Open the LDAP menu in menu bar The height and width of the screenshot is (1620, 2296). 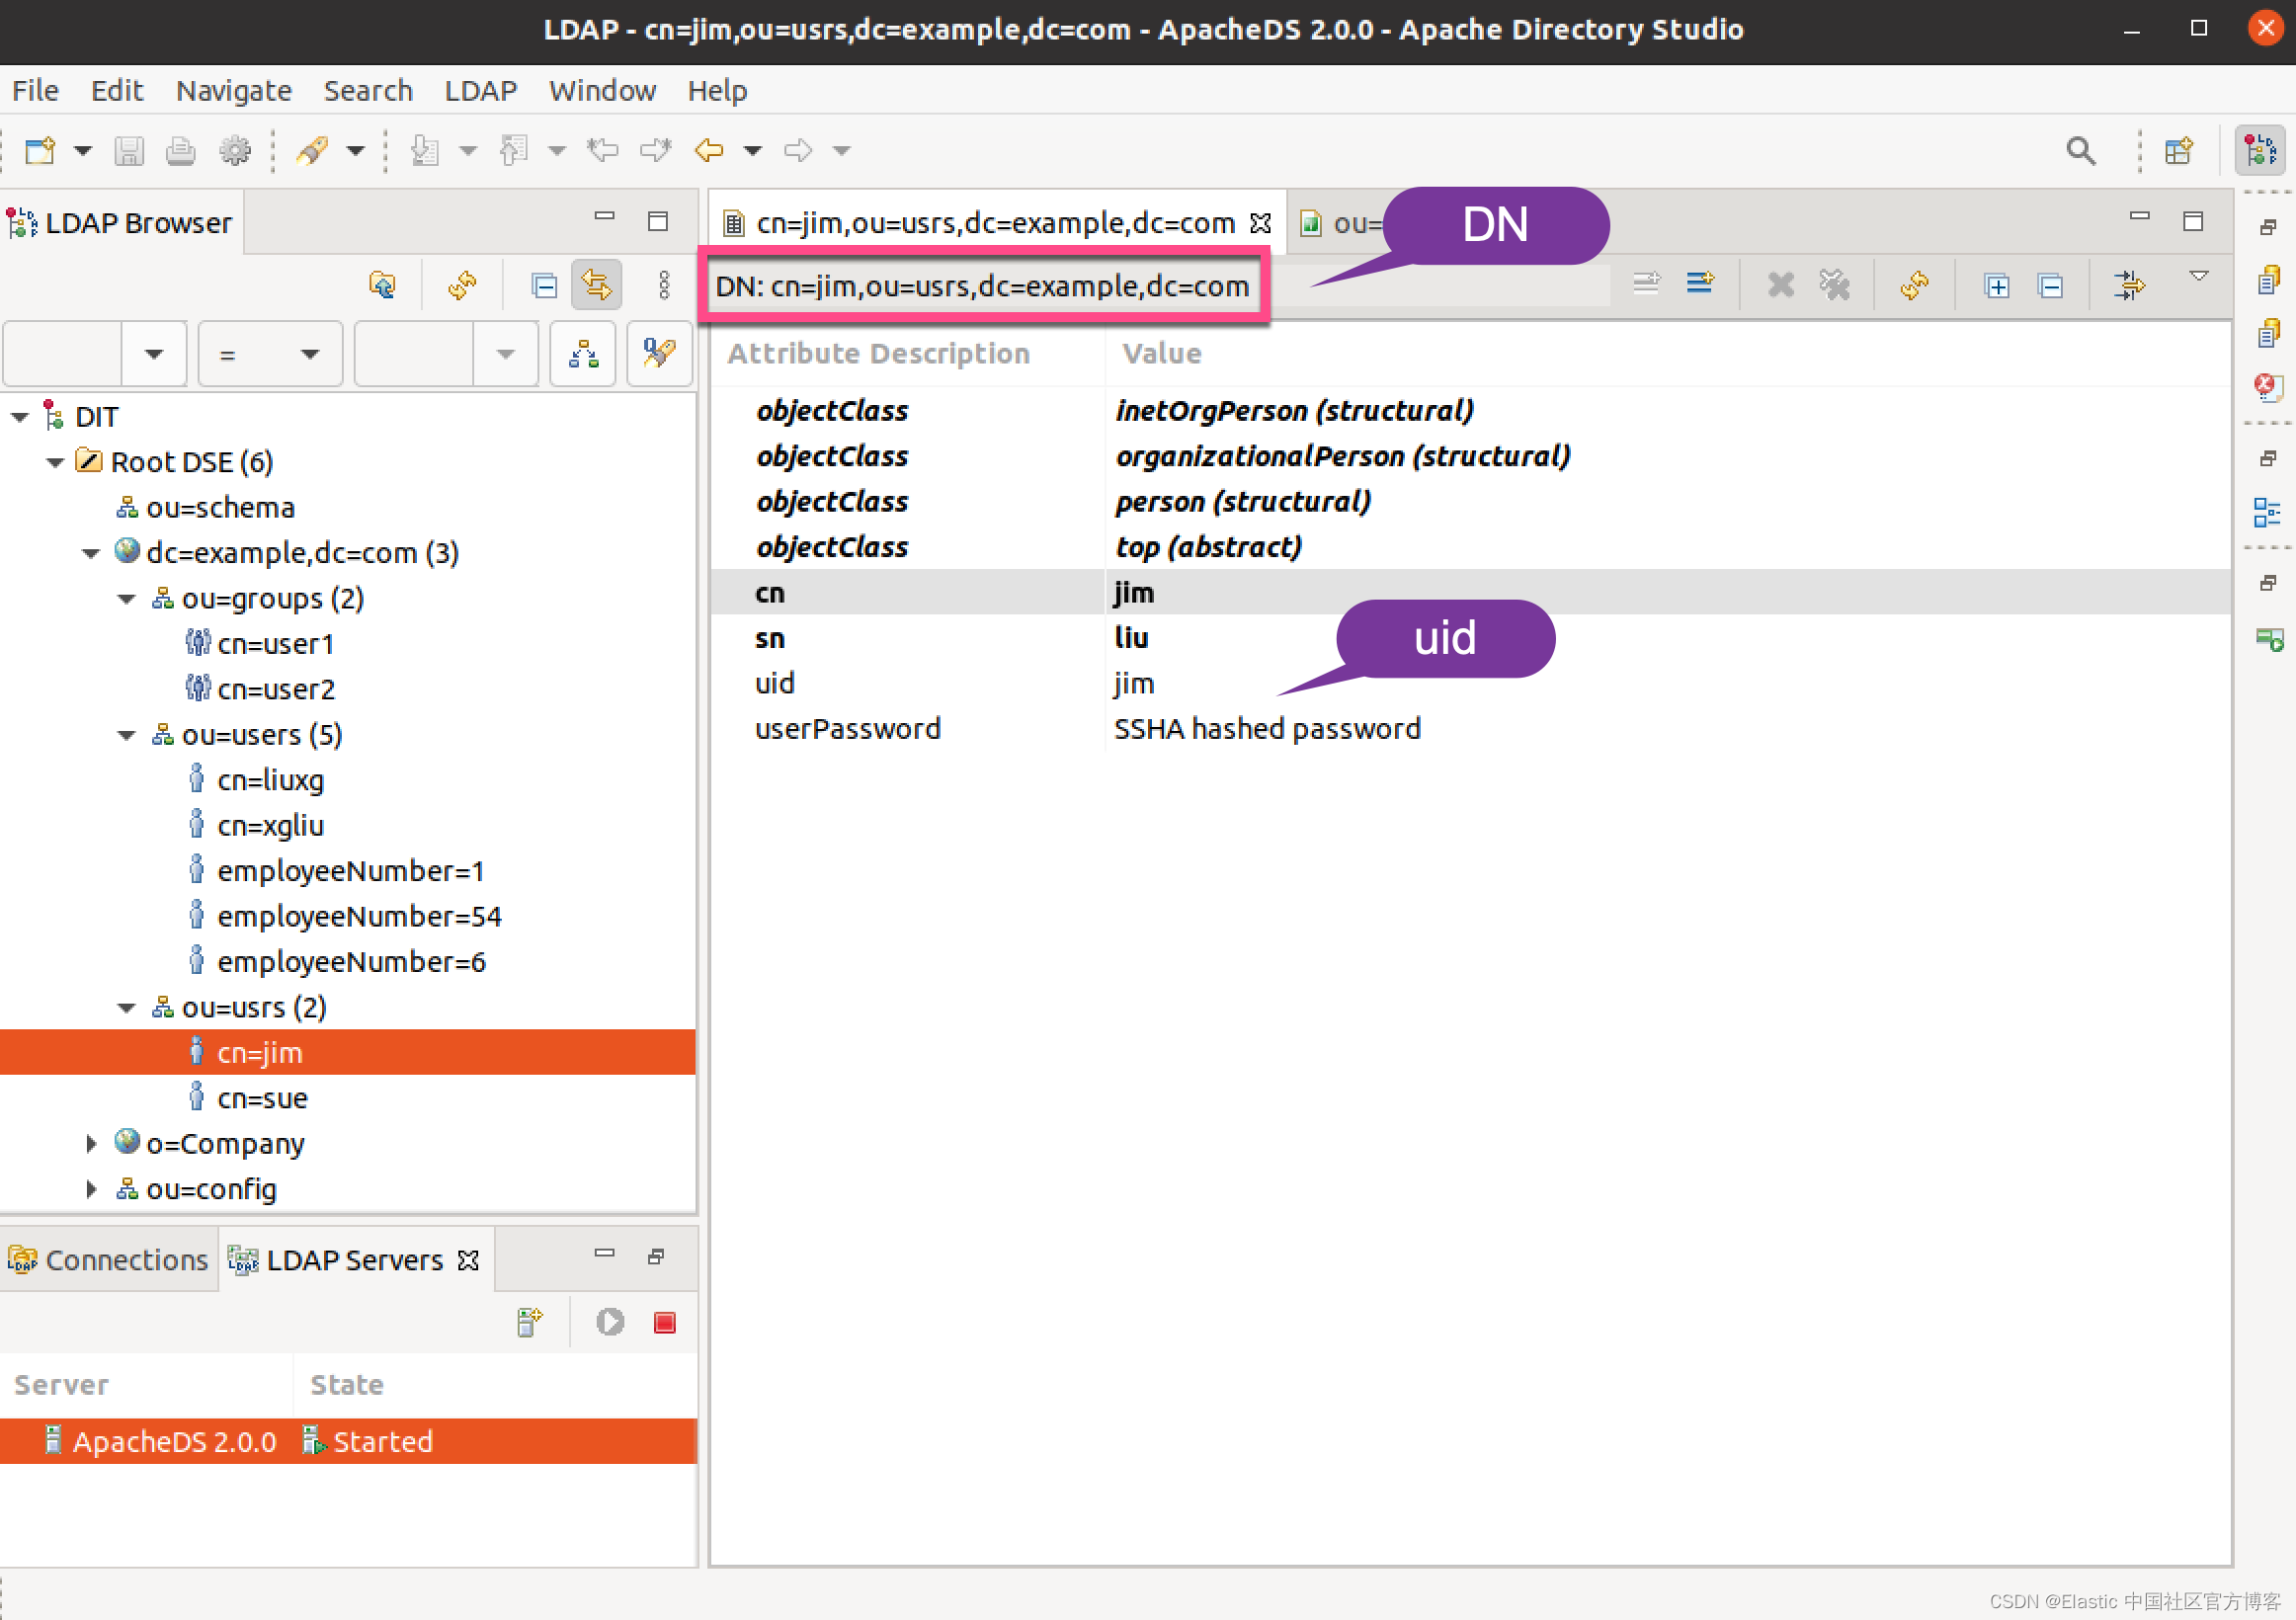(480, 91)
